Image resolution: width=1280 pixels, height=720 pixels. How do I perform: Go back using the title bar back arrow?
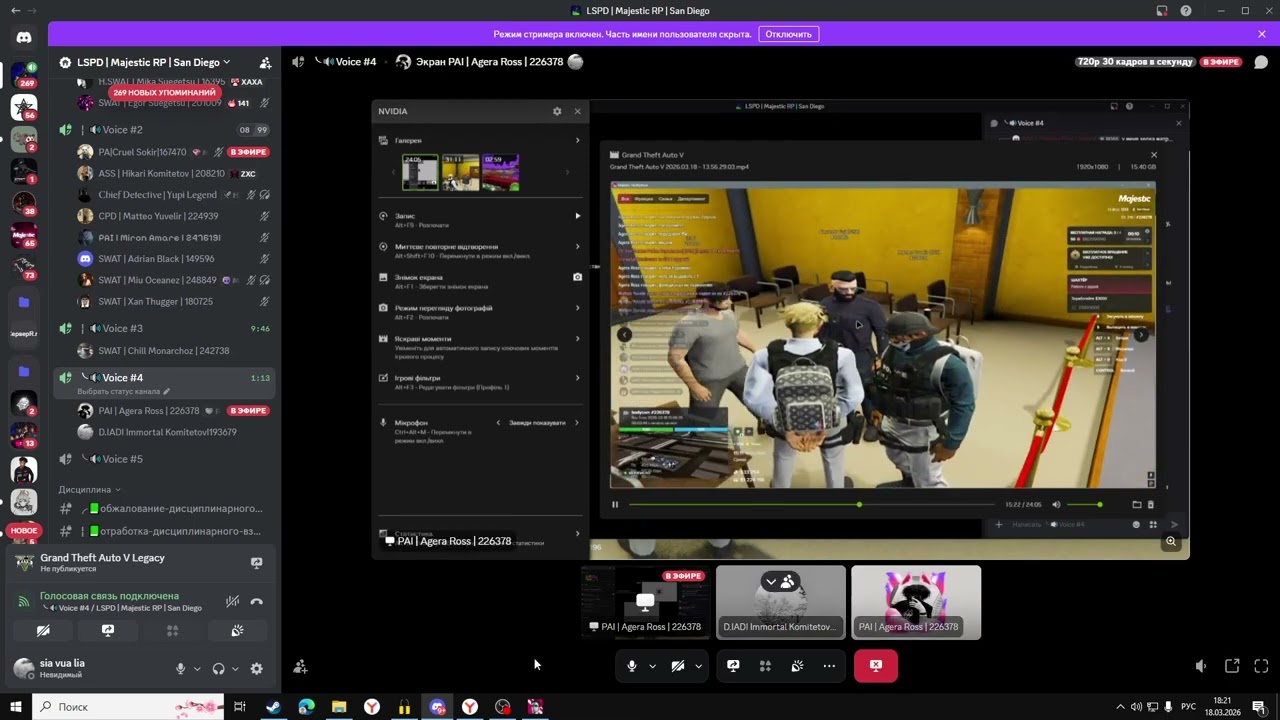click(x=15, y=11)
